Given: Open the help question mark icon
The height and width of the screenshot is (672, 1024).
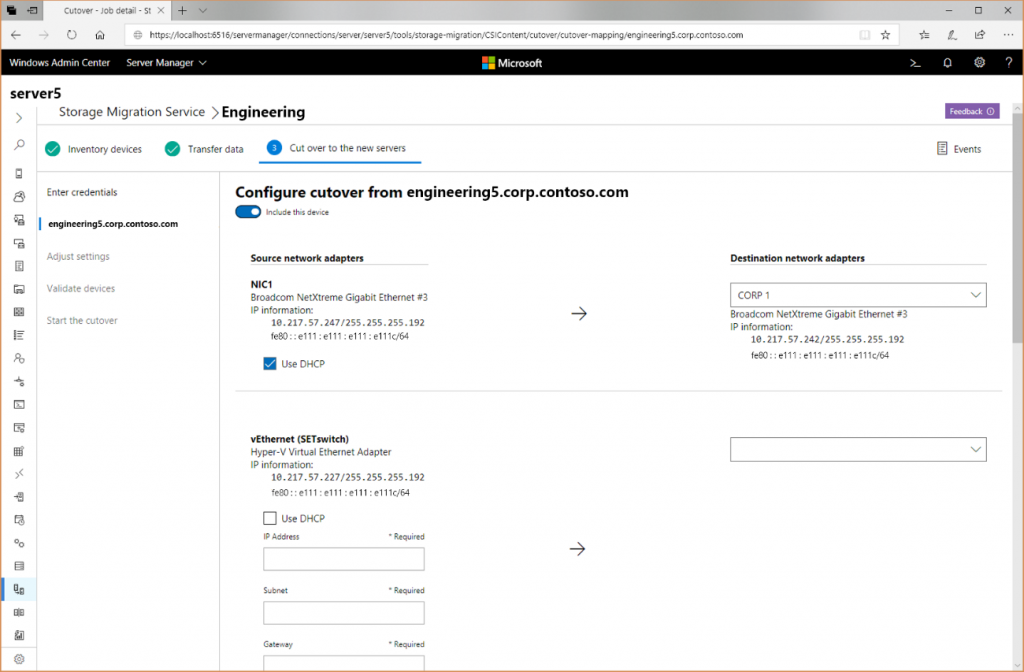Looking at the screenshot, I should click(1008, 63).
